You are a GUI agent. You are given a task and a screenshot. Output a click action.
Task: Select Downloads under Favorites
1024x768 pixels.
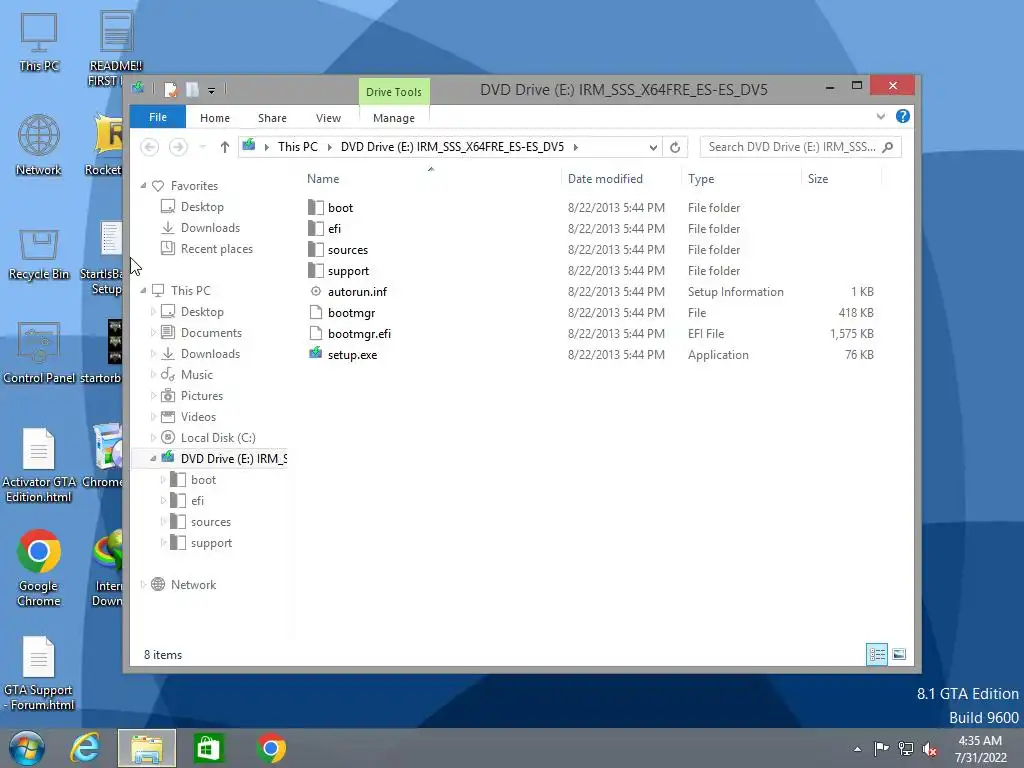[x=210, y=228]
